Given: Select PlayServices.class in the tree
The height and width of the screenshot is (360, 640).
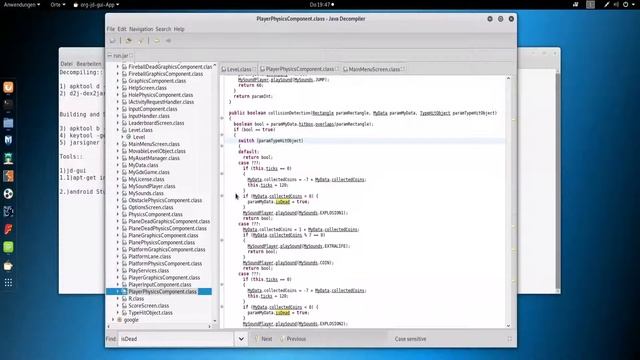Looking at the screenshot, I should click(x=149, y=271).
